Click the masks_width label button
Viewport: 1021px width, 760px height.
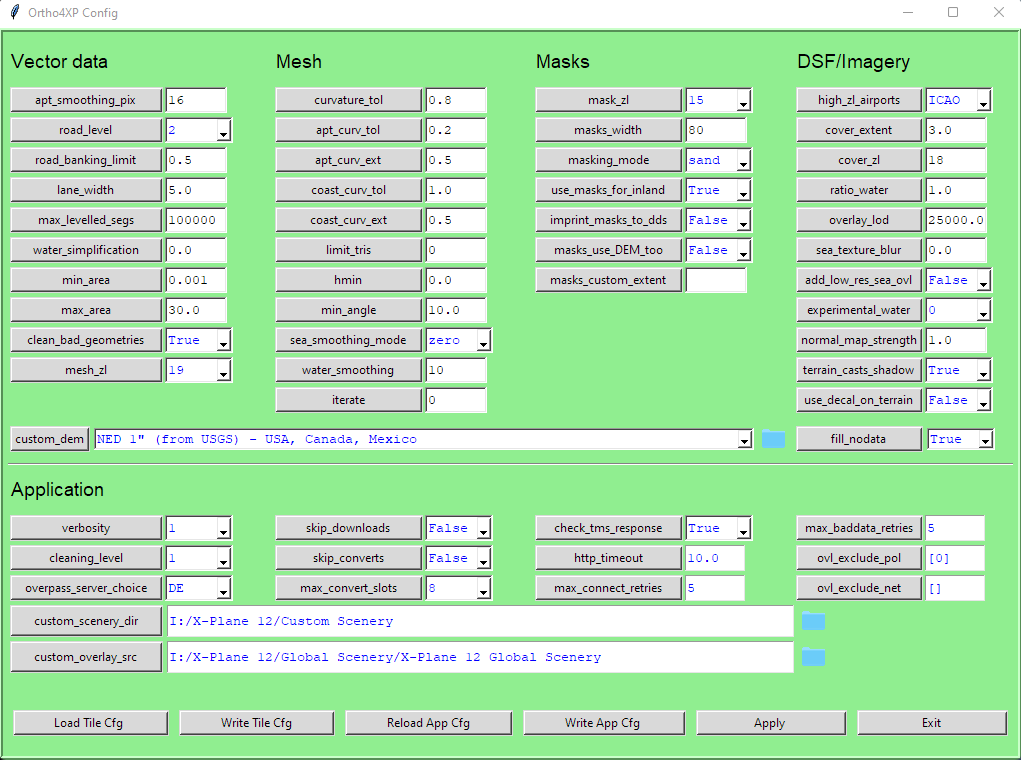click(608, 130)
